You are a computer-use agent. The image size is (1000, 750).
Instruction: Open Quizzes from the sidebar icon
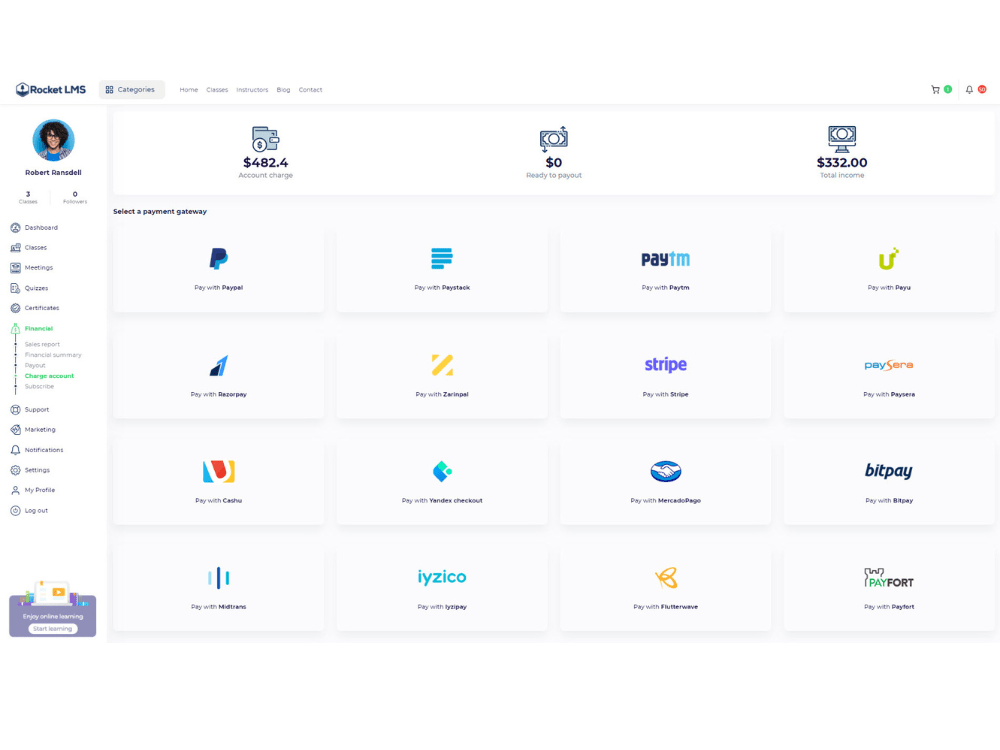point(15,287)
